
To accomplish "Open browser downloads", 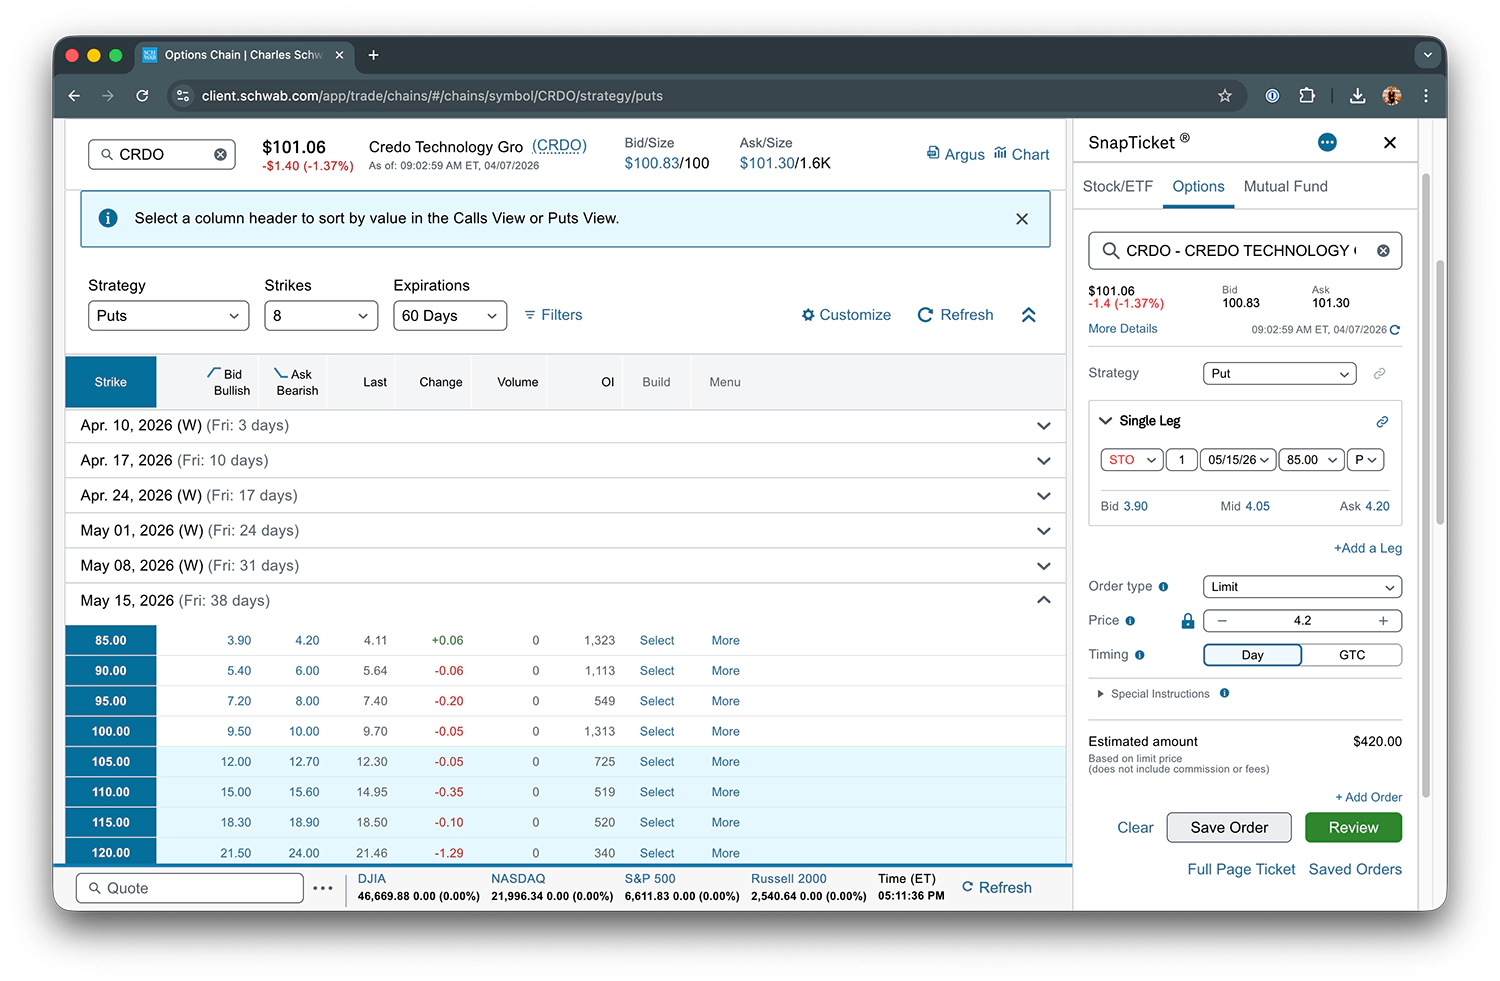I will [1357, 96].
